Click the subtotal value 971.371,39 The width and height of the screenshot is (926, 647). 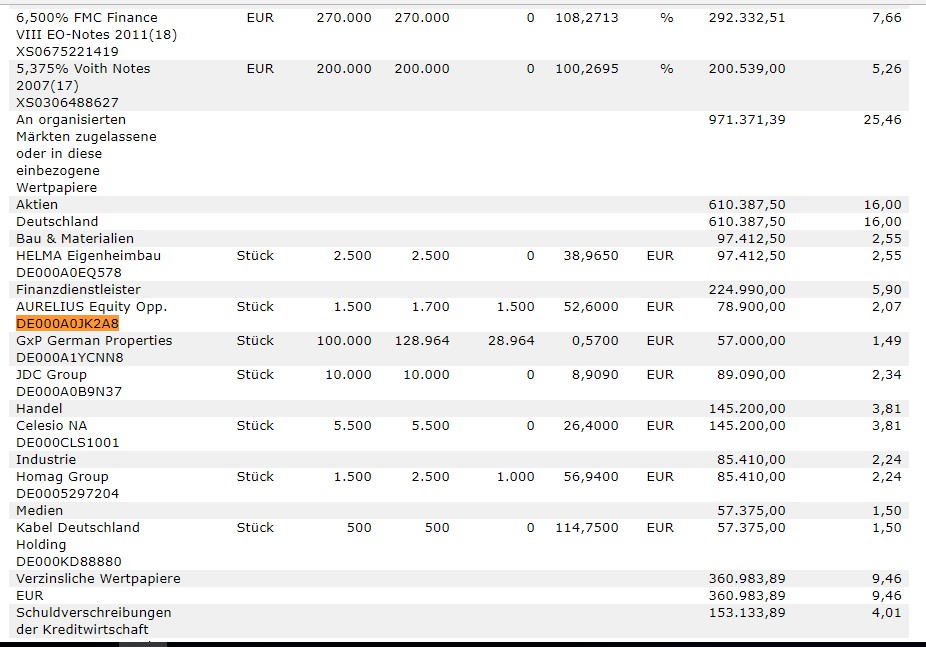click(746, 120)
